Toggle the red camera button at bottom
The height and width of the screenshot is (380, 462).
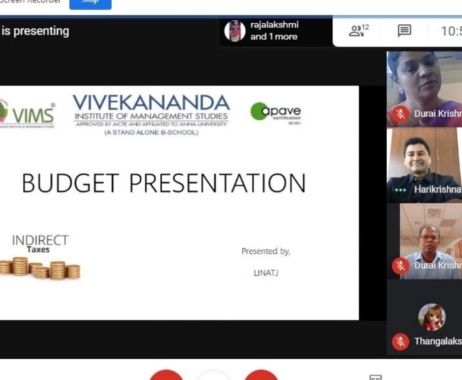pos(261,375)
